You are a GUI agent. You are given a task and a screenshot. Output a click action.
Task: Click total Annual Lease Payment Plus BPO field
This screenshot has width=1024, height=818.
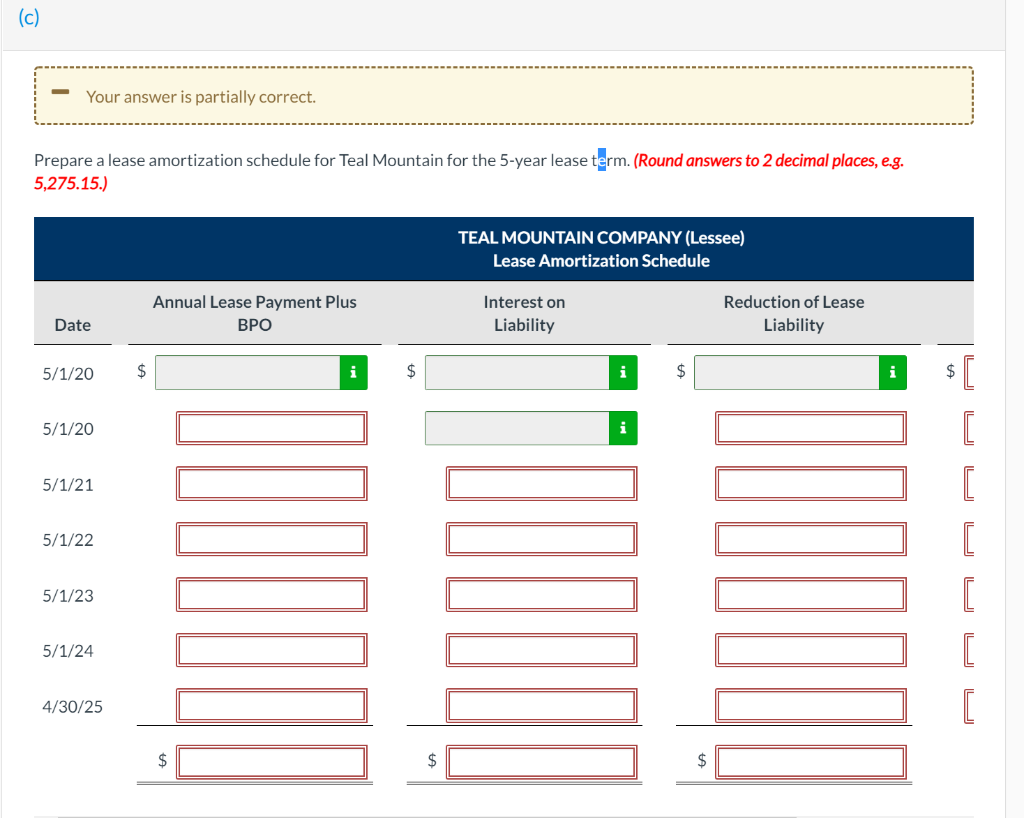tap(272, 763)
